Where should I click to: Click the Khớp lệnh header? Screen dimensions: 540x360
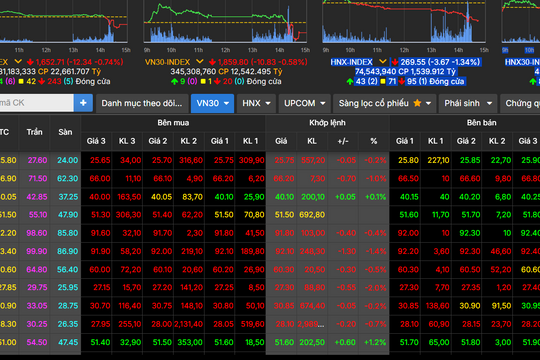tap(327, 123)
